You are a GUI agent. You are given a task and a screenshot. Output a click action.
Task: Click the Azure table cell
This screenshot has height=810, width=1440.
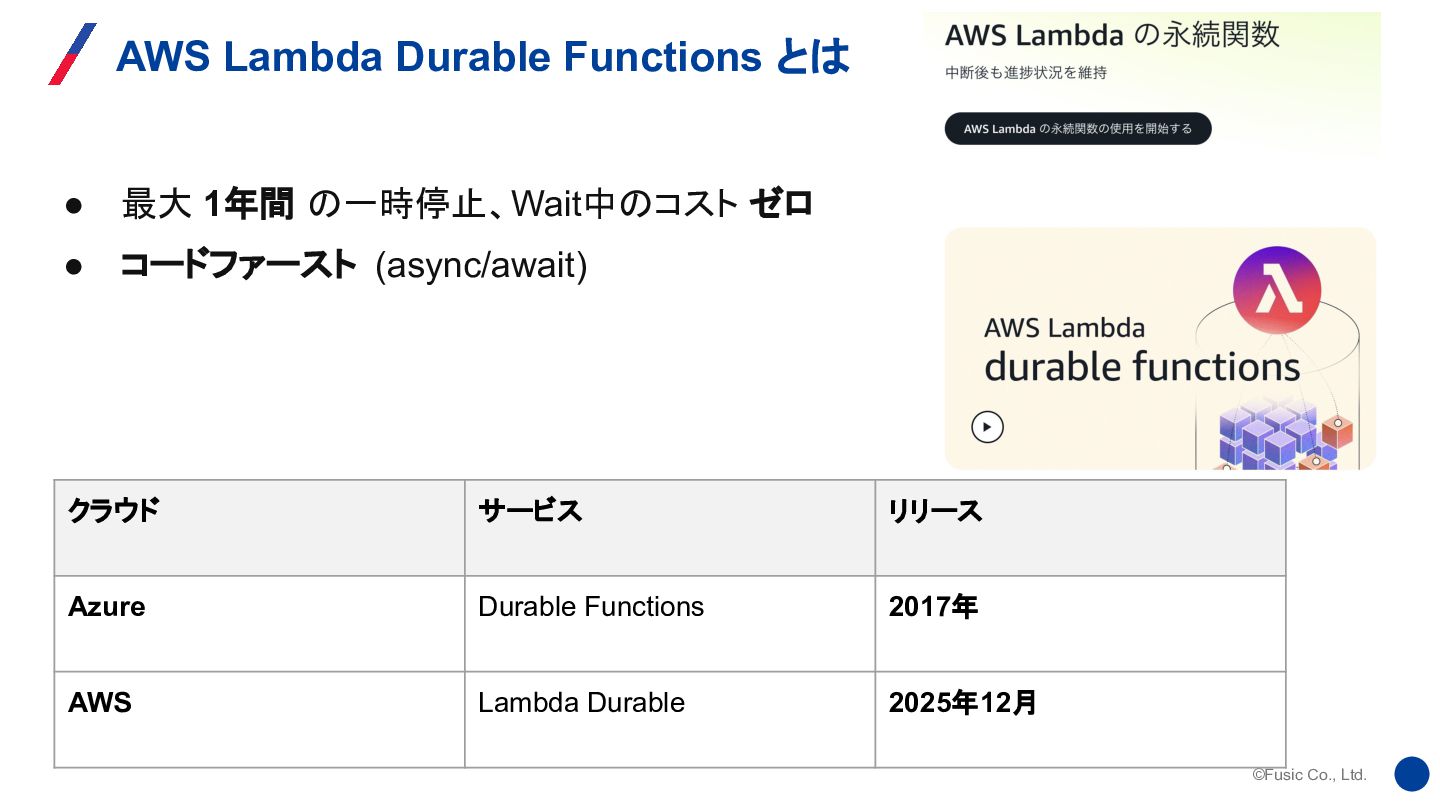(259, 623)
